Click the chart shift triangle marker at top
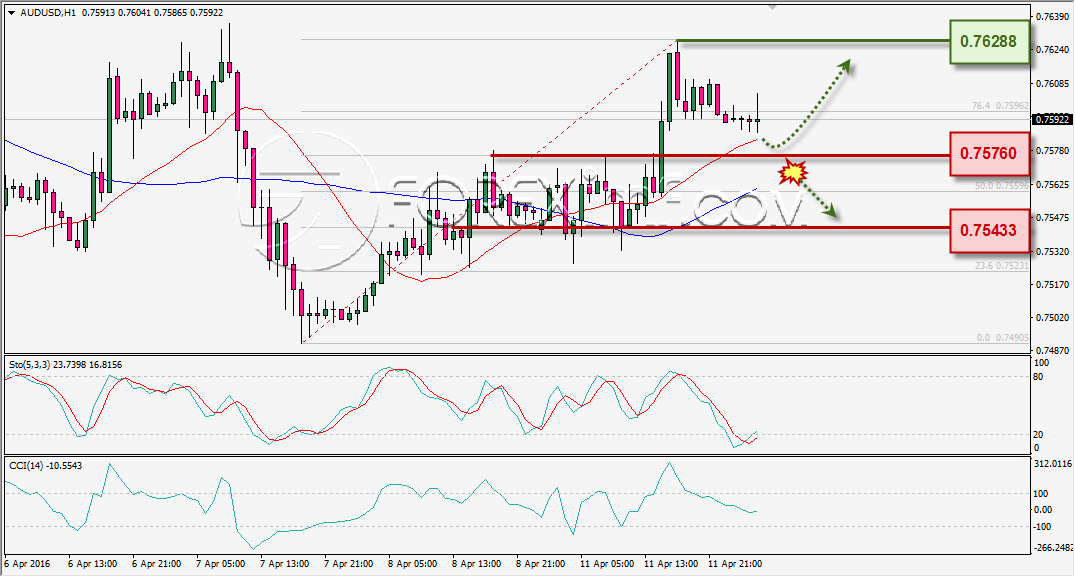The image size is (1075, 577). [x=773, y=8]
